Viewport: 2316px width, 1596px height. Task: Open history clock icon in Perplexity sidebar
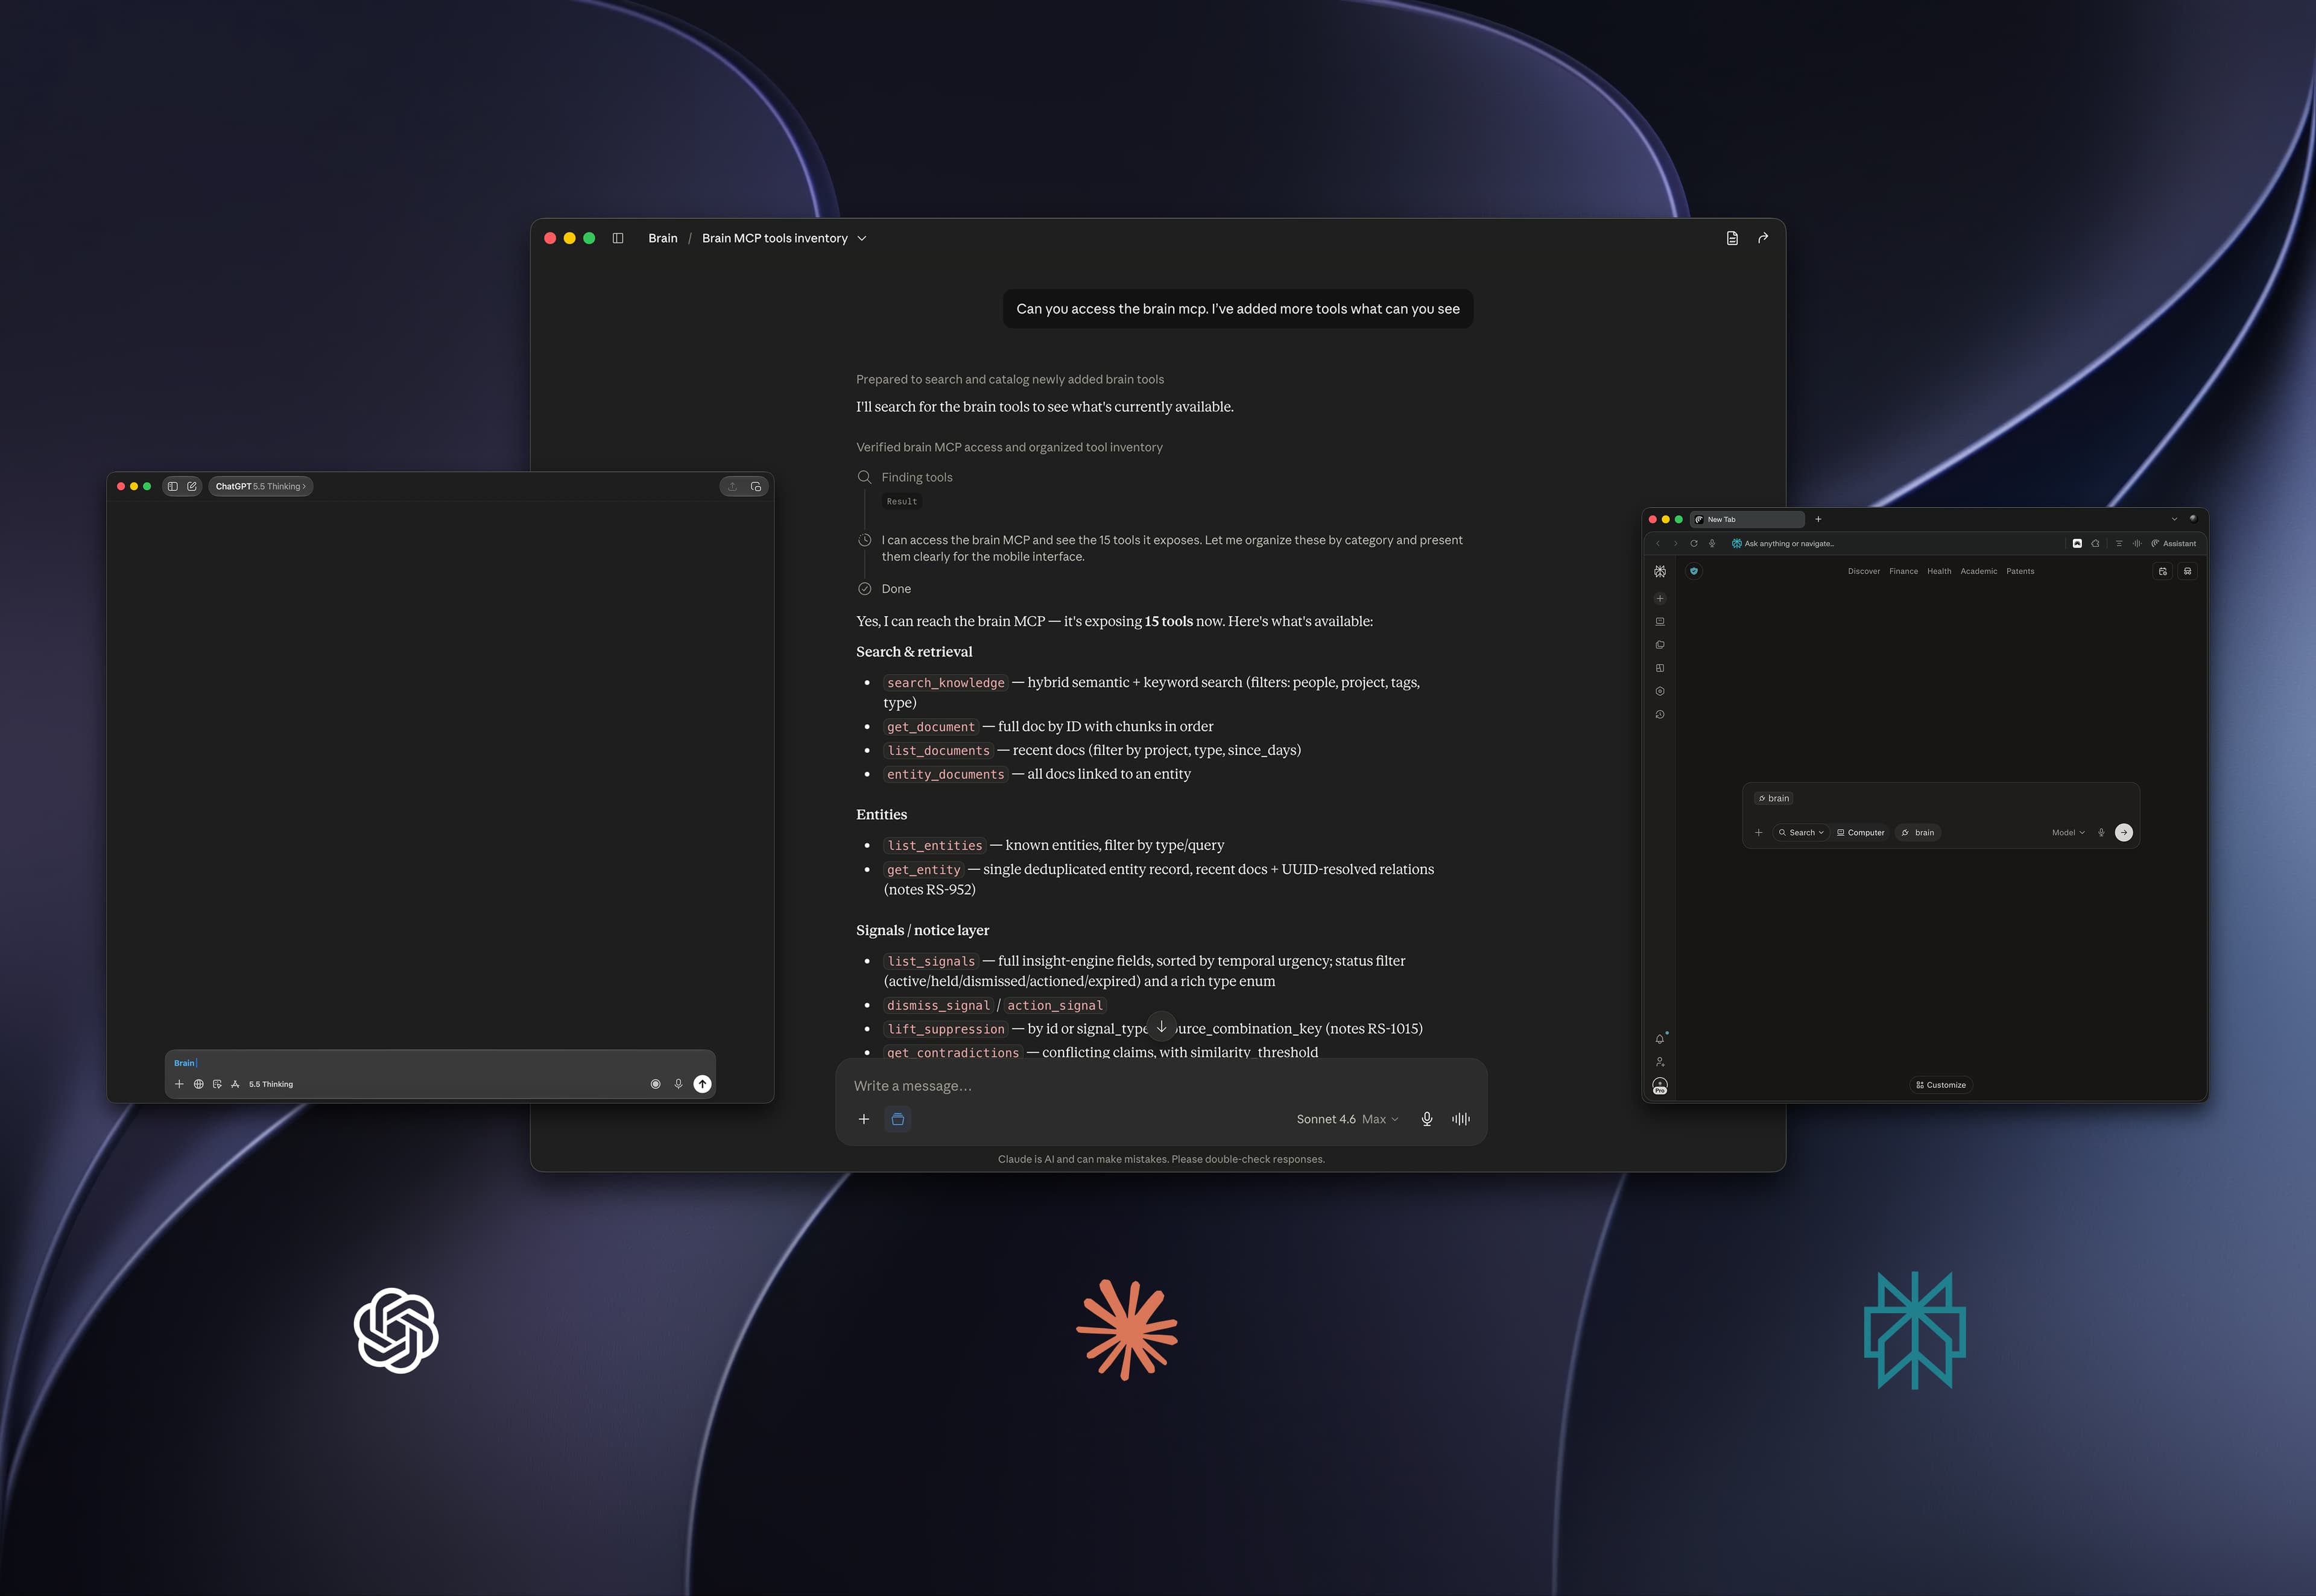[x=1660, y=715]
